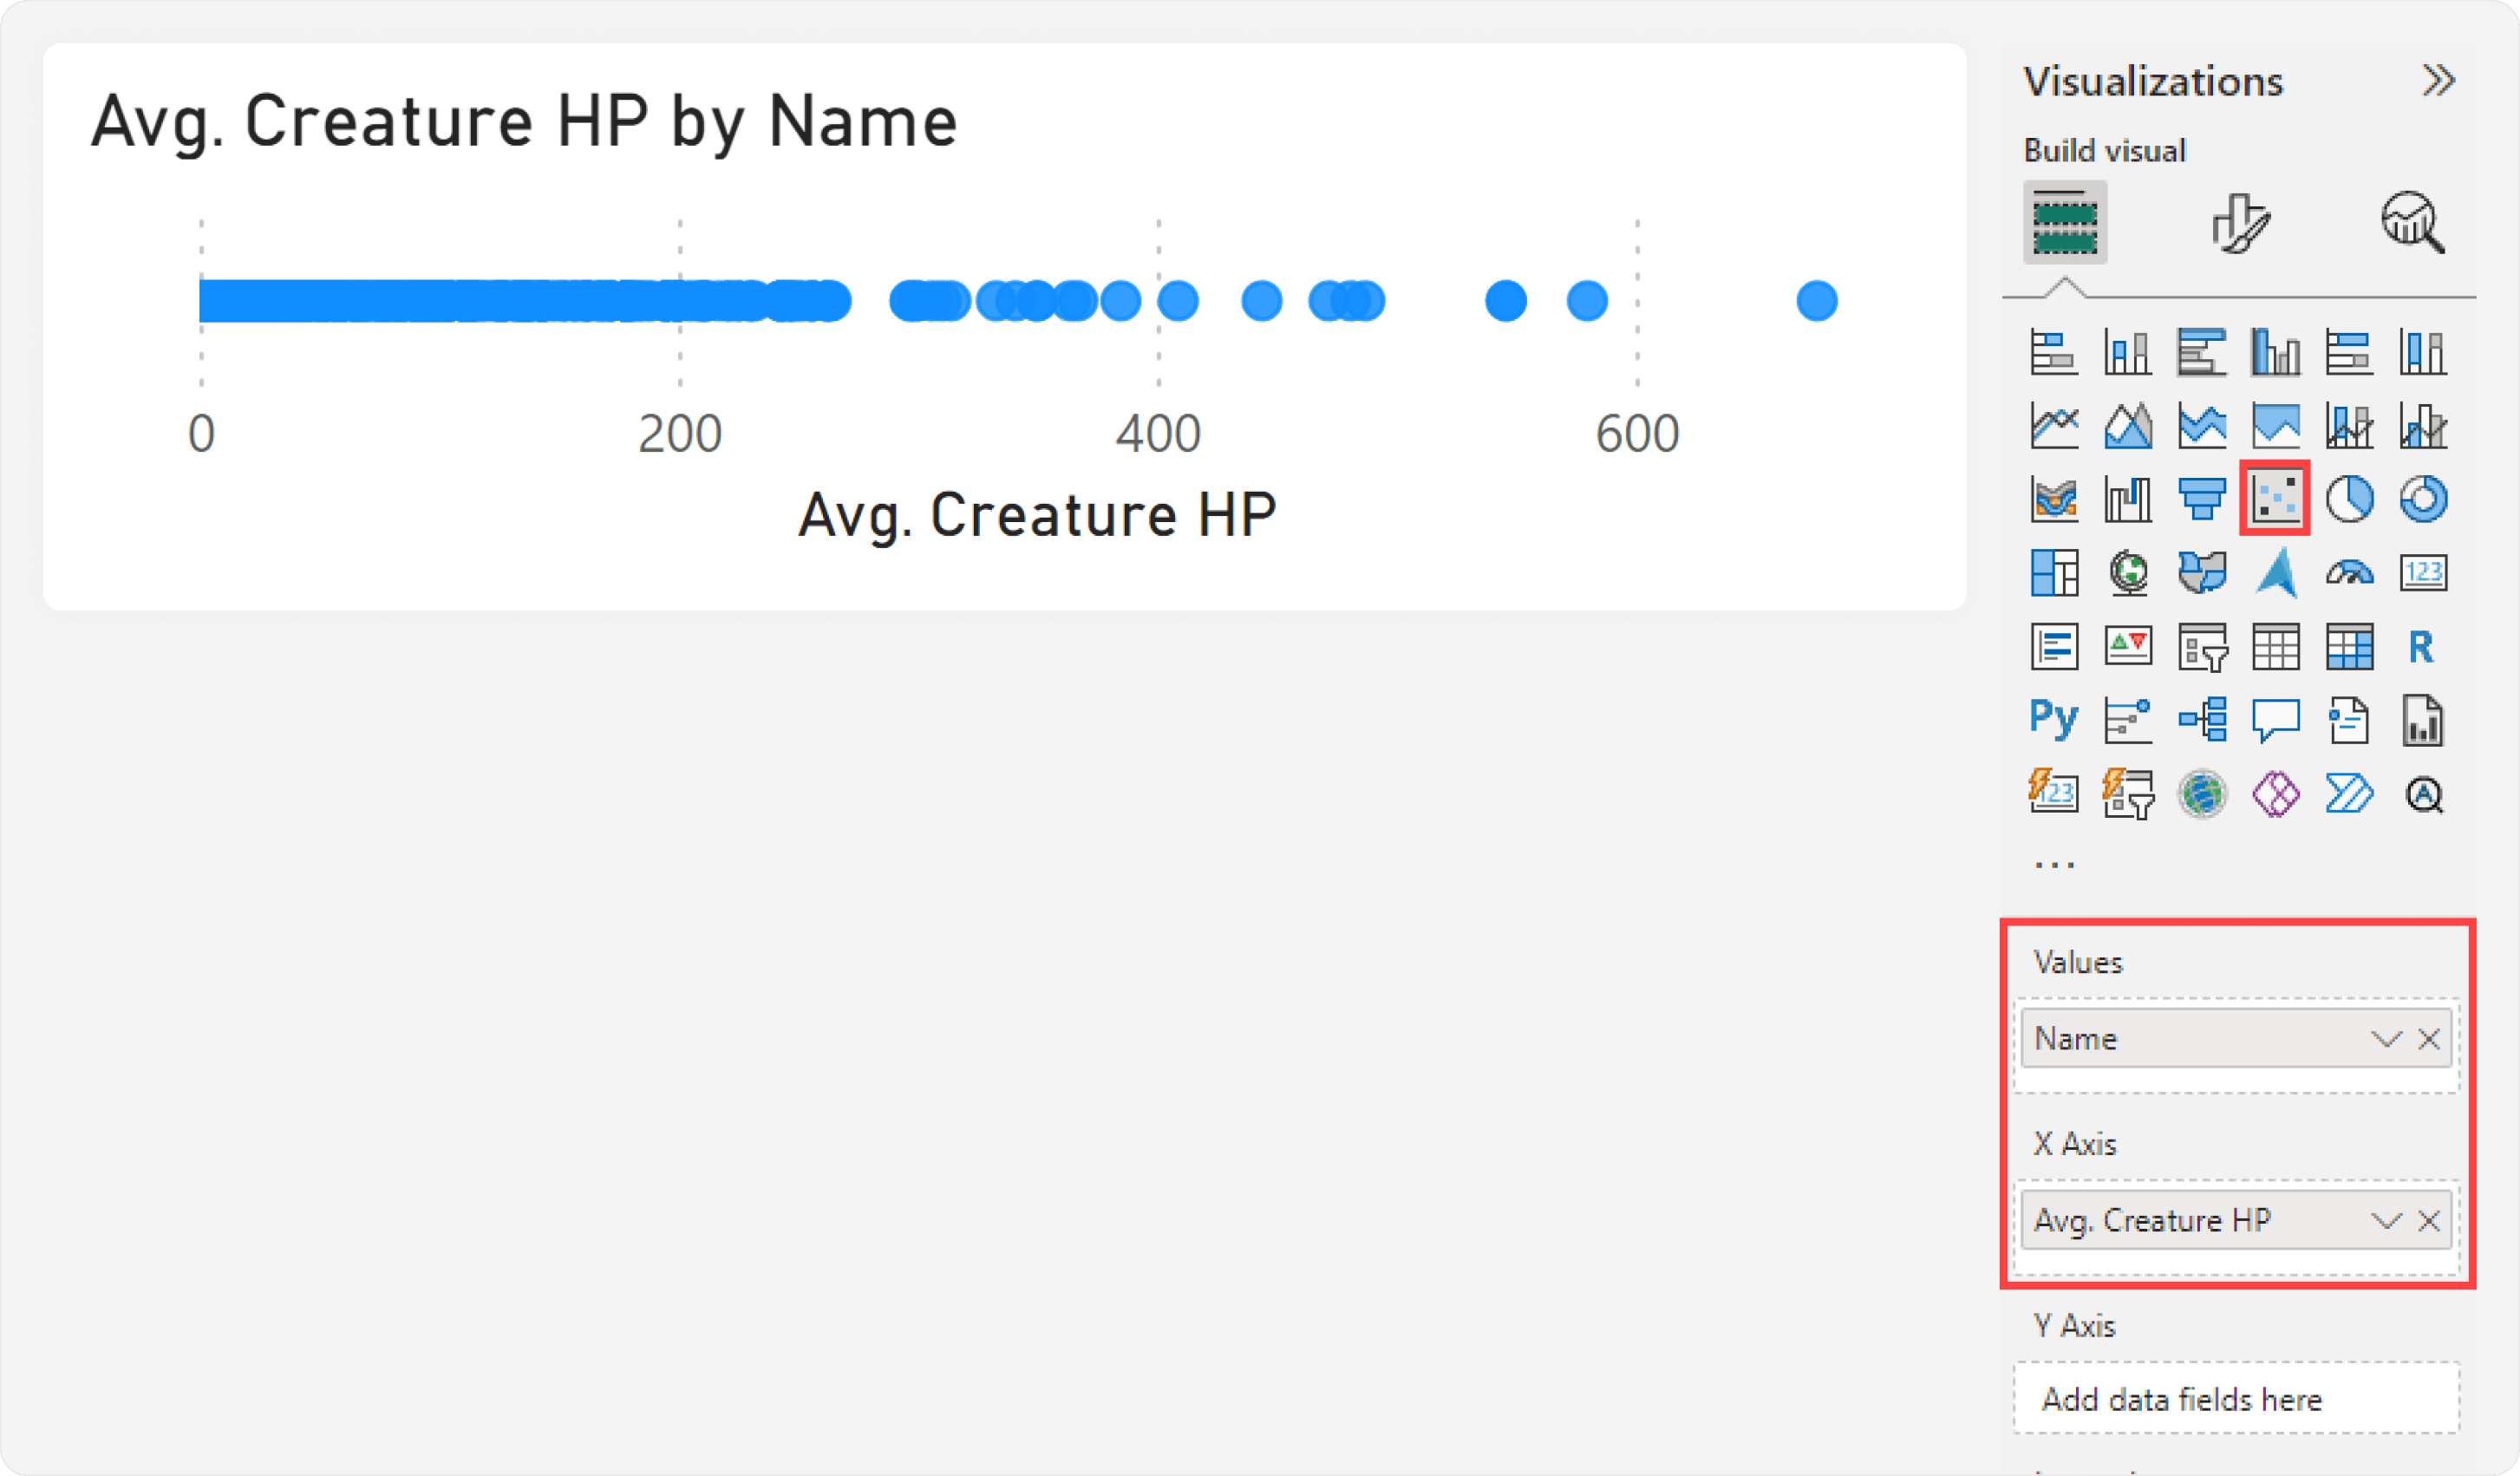The height and width of the screenshot is (1476, 2520).
Task: Choose the Treemap visualization icon
Action: click(2054, 573)
